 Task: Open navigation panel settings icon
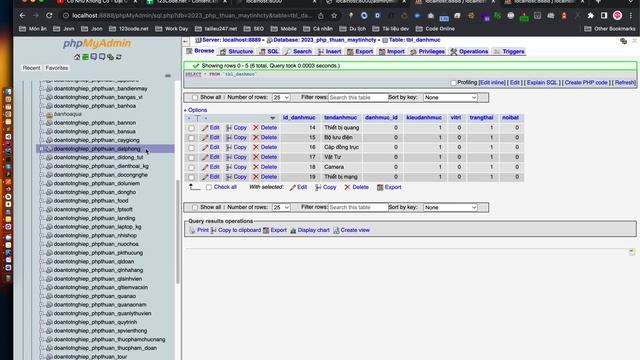click(x=110, y=57)
